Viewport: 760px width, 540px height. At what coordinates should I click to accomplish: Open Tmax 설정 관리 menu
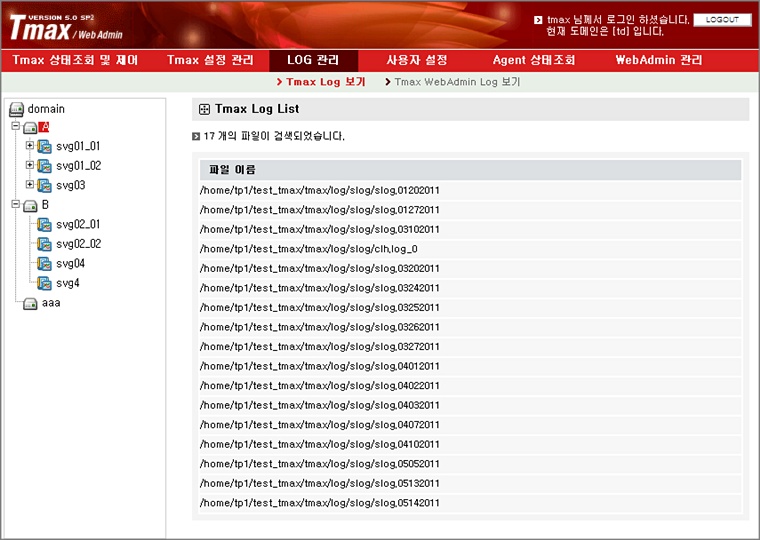pos(210,60)
